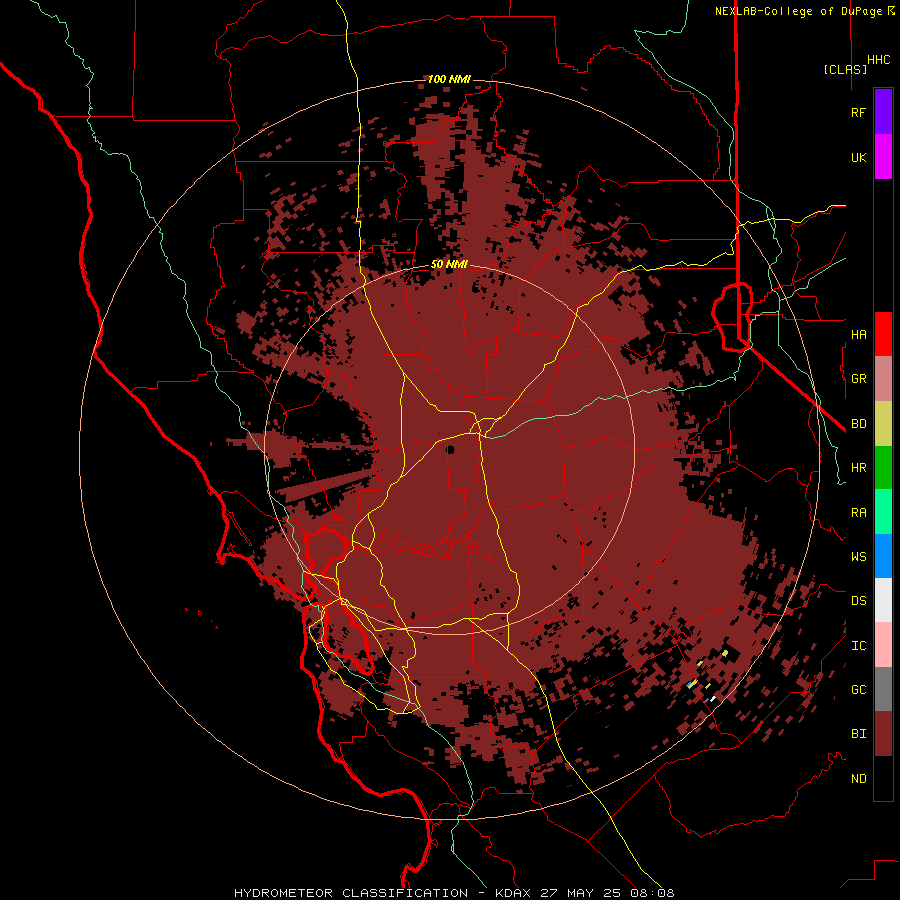
Task: Click the "[CLAS]" units label
Action: [845, 70]
